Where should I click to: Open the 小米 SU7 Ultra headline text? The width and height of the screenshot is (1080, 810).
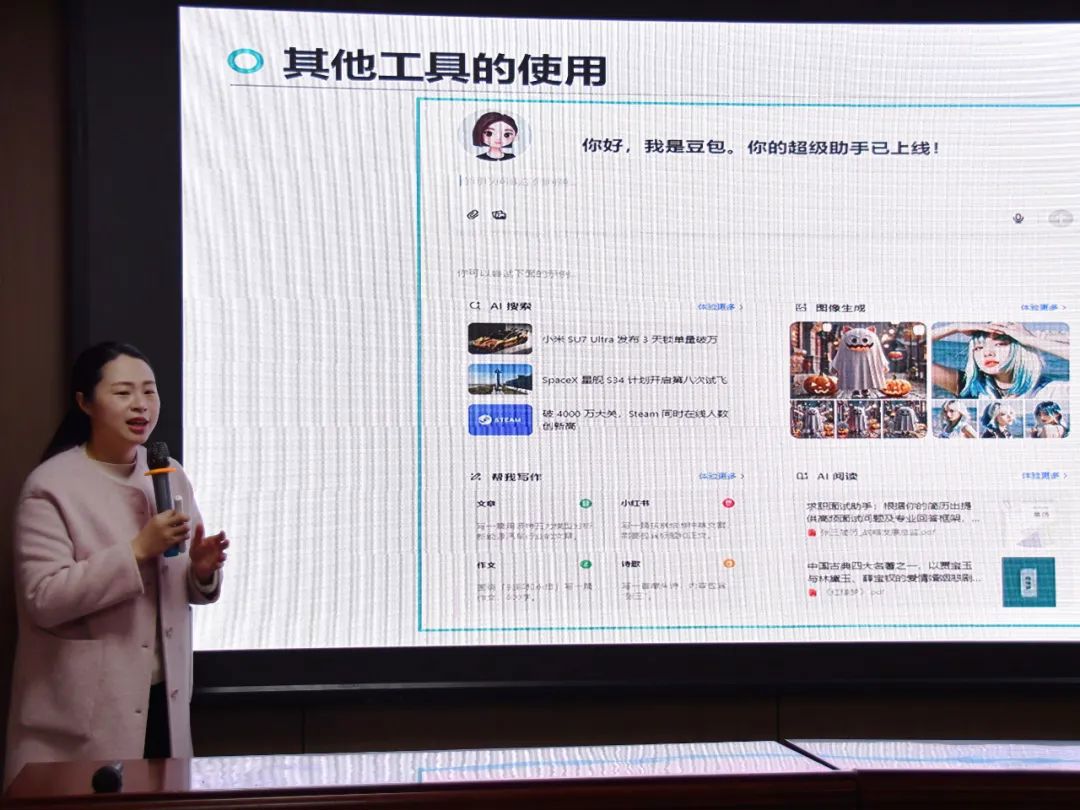coord(630,339)
